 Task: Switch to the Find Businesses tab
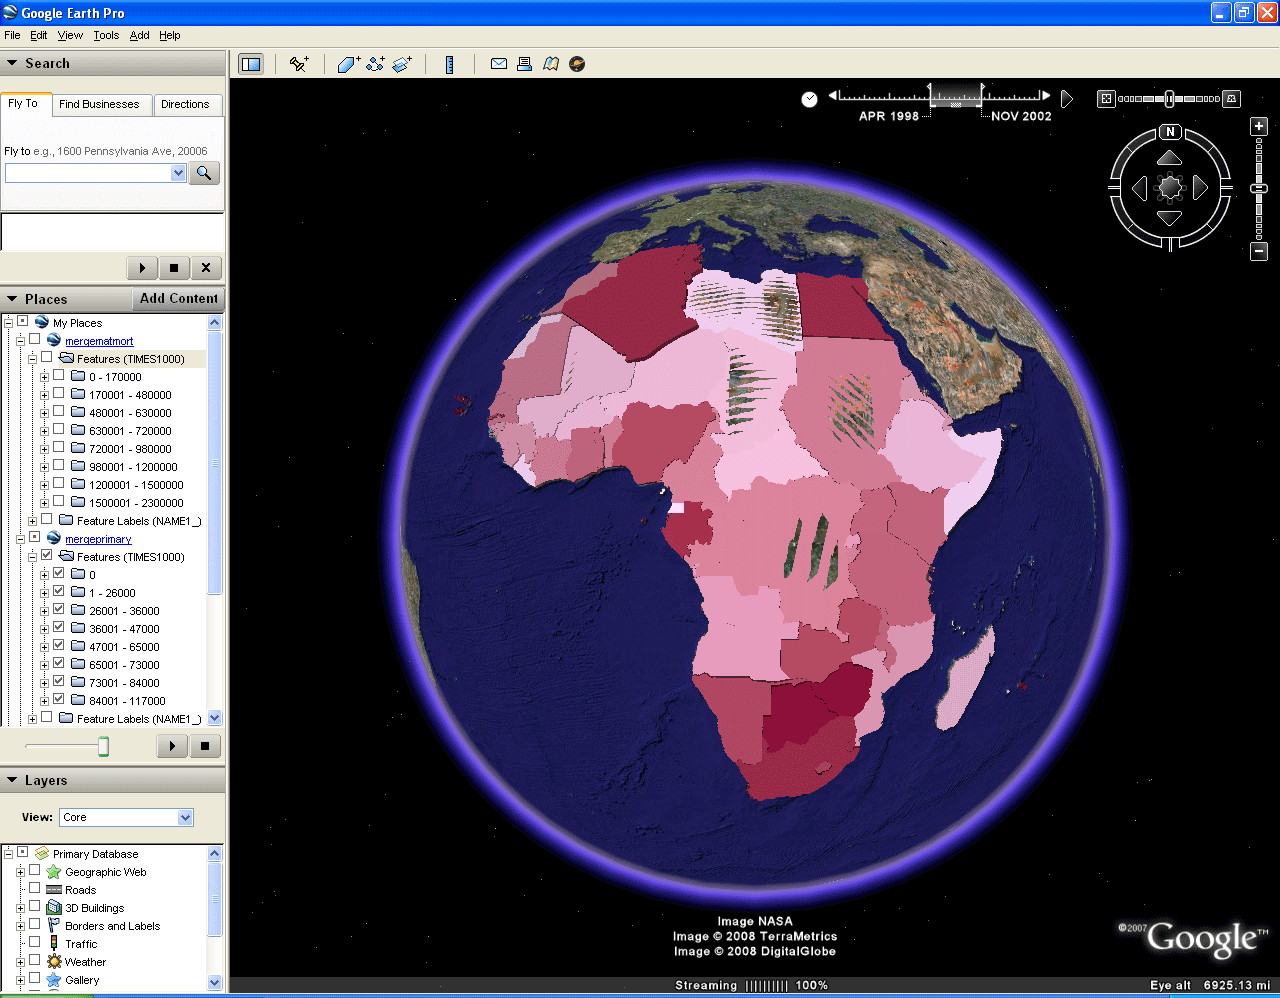99,104
